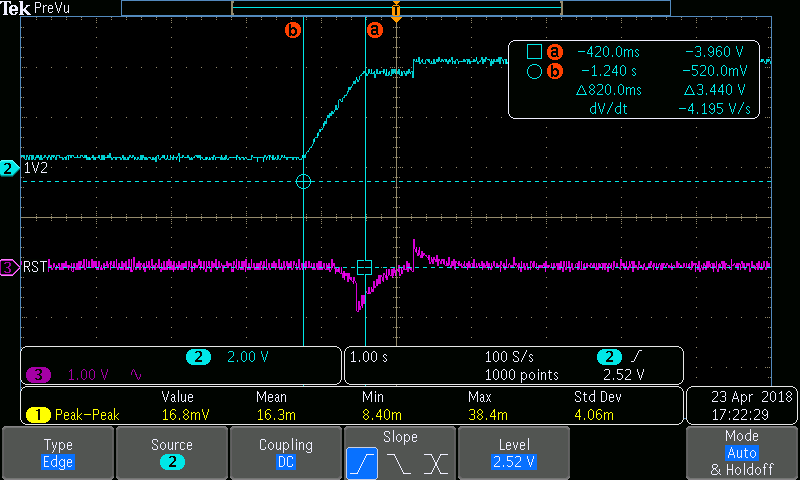Click trigger source channel 2 badge in readout

(609, 357)
